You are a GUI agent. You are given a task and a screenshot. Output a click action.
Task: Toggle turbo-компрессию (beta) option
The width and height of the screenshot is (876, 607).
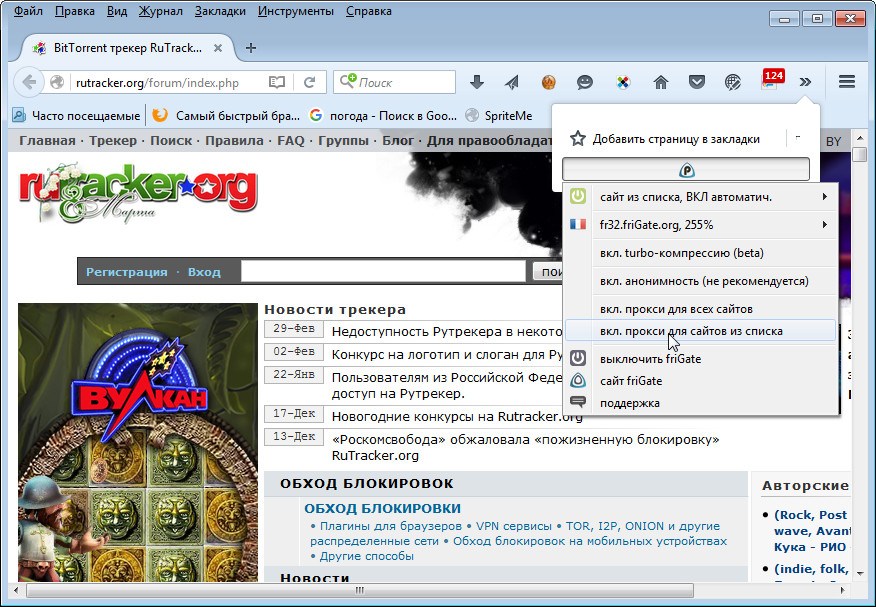click(673, 253)
